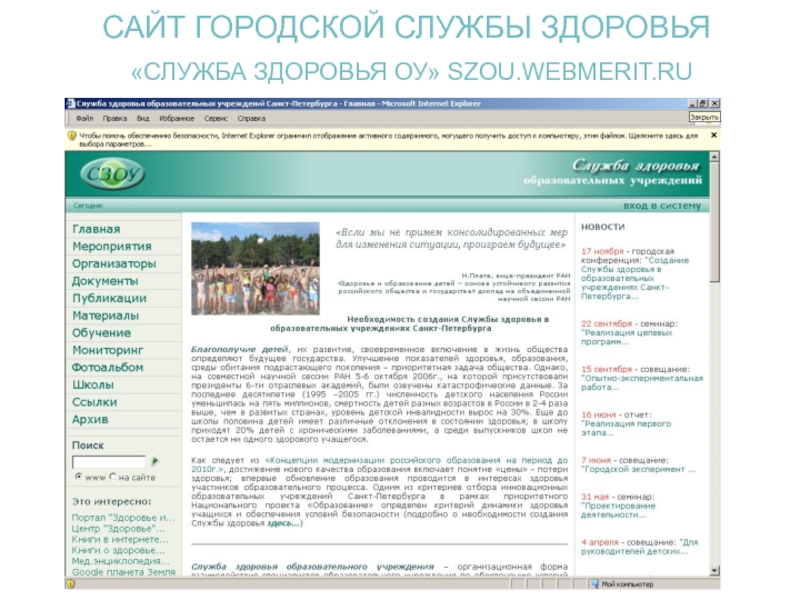Image resolution: width=800 pixels, height=600 pixels.
Task: Open 22 сентября семинар news item
Action: click(x=629, y=333)
